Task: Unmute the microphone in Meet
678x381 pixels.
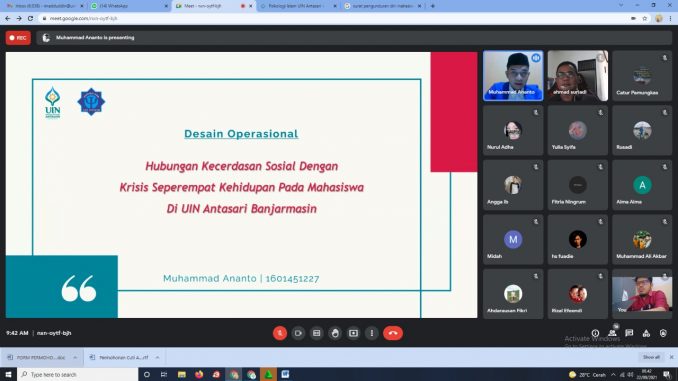Action: click(280, 333)
